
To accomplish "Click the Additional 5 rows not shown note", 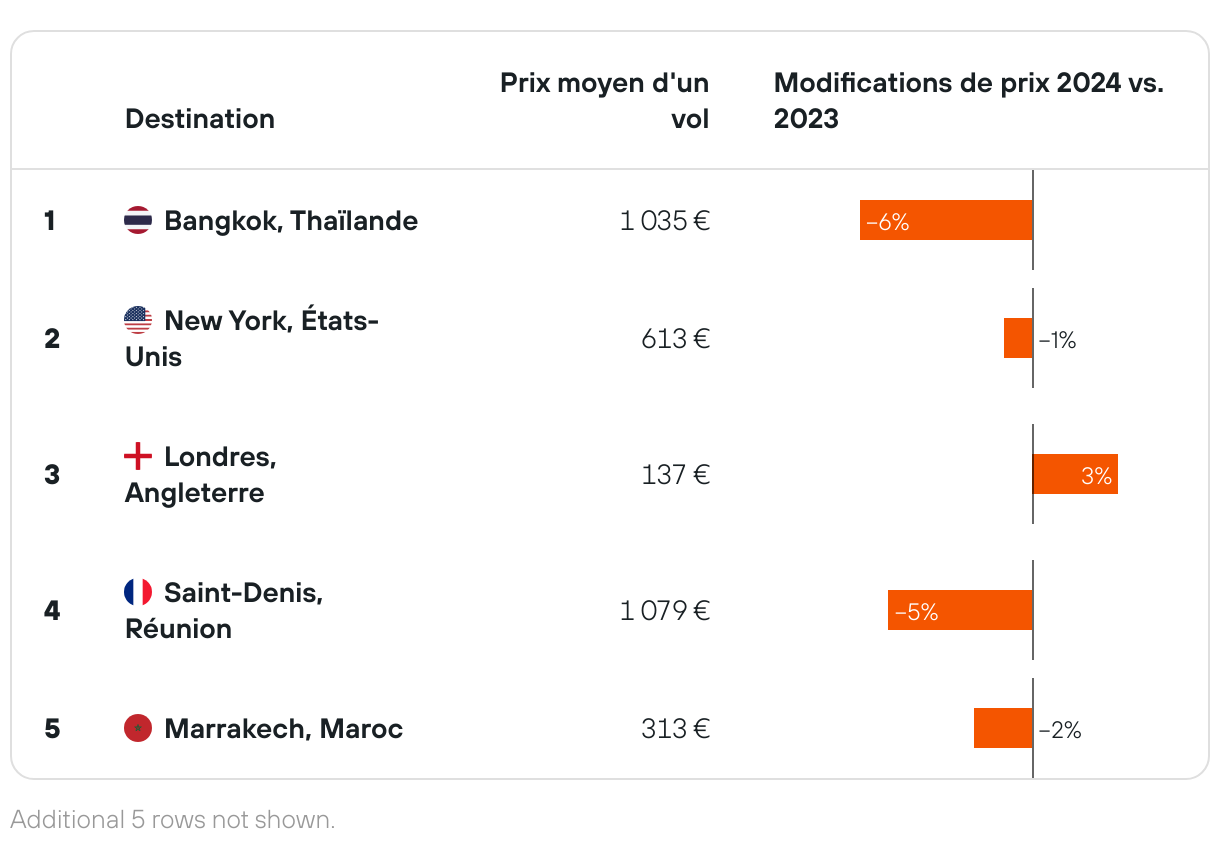I will [x=173, y=820].
